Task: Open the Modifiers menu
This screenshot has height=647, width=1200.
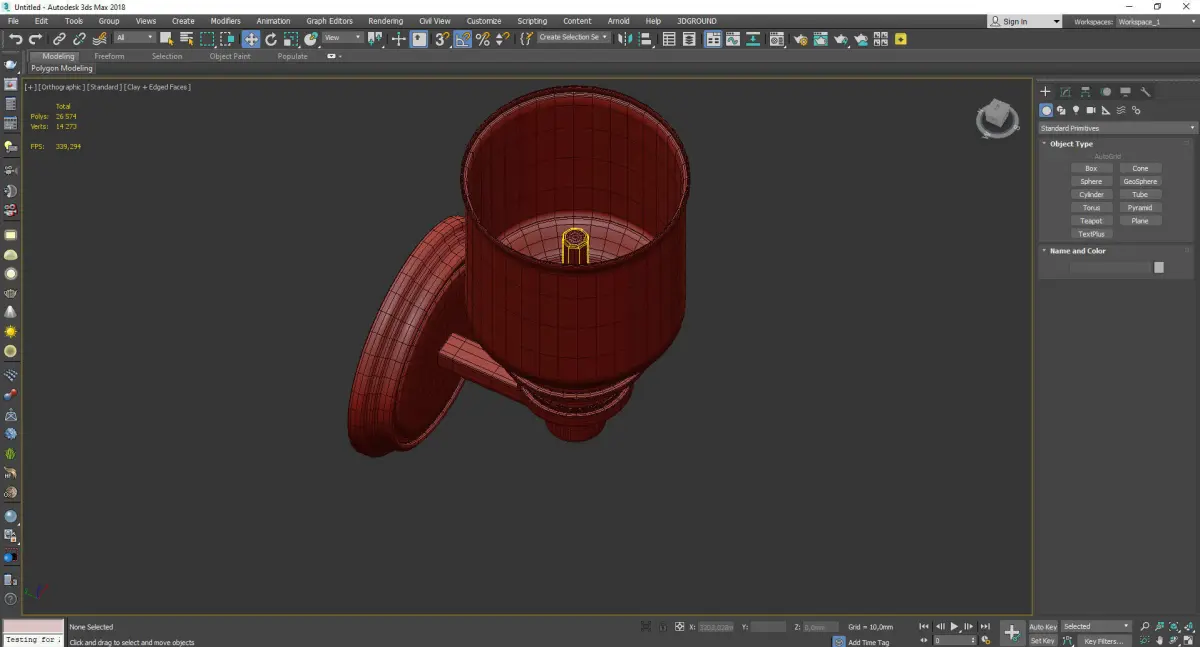Action: 225,21
